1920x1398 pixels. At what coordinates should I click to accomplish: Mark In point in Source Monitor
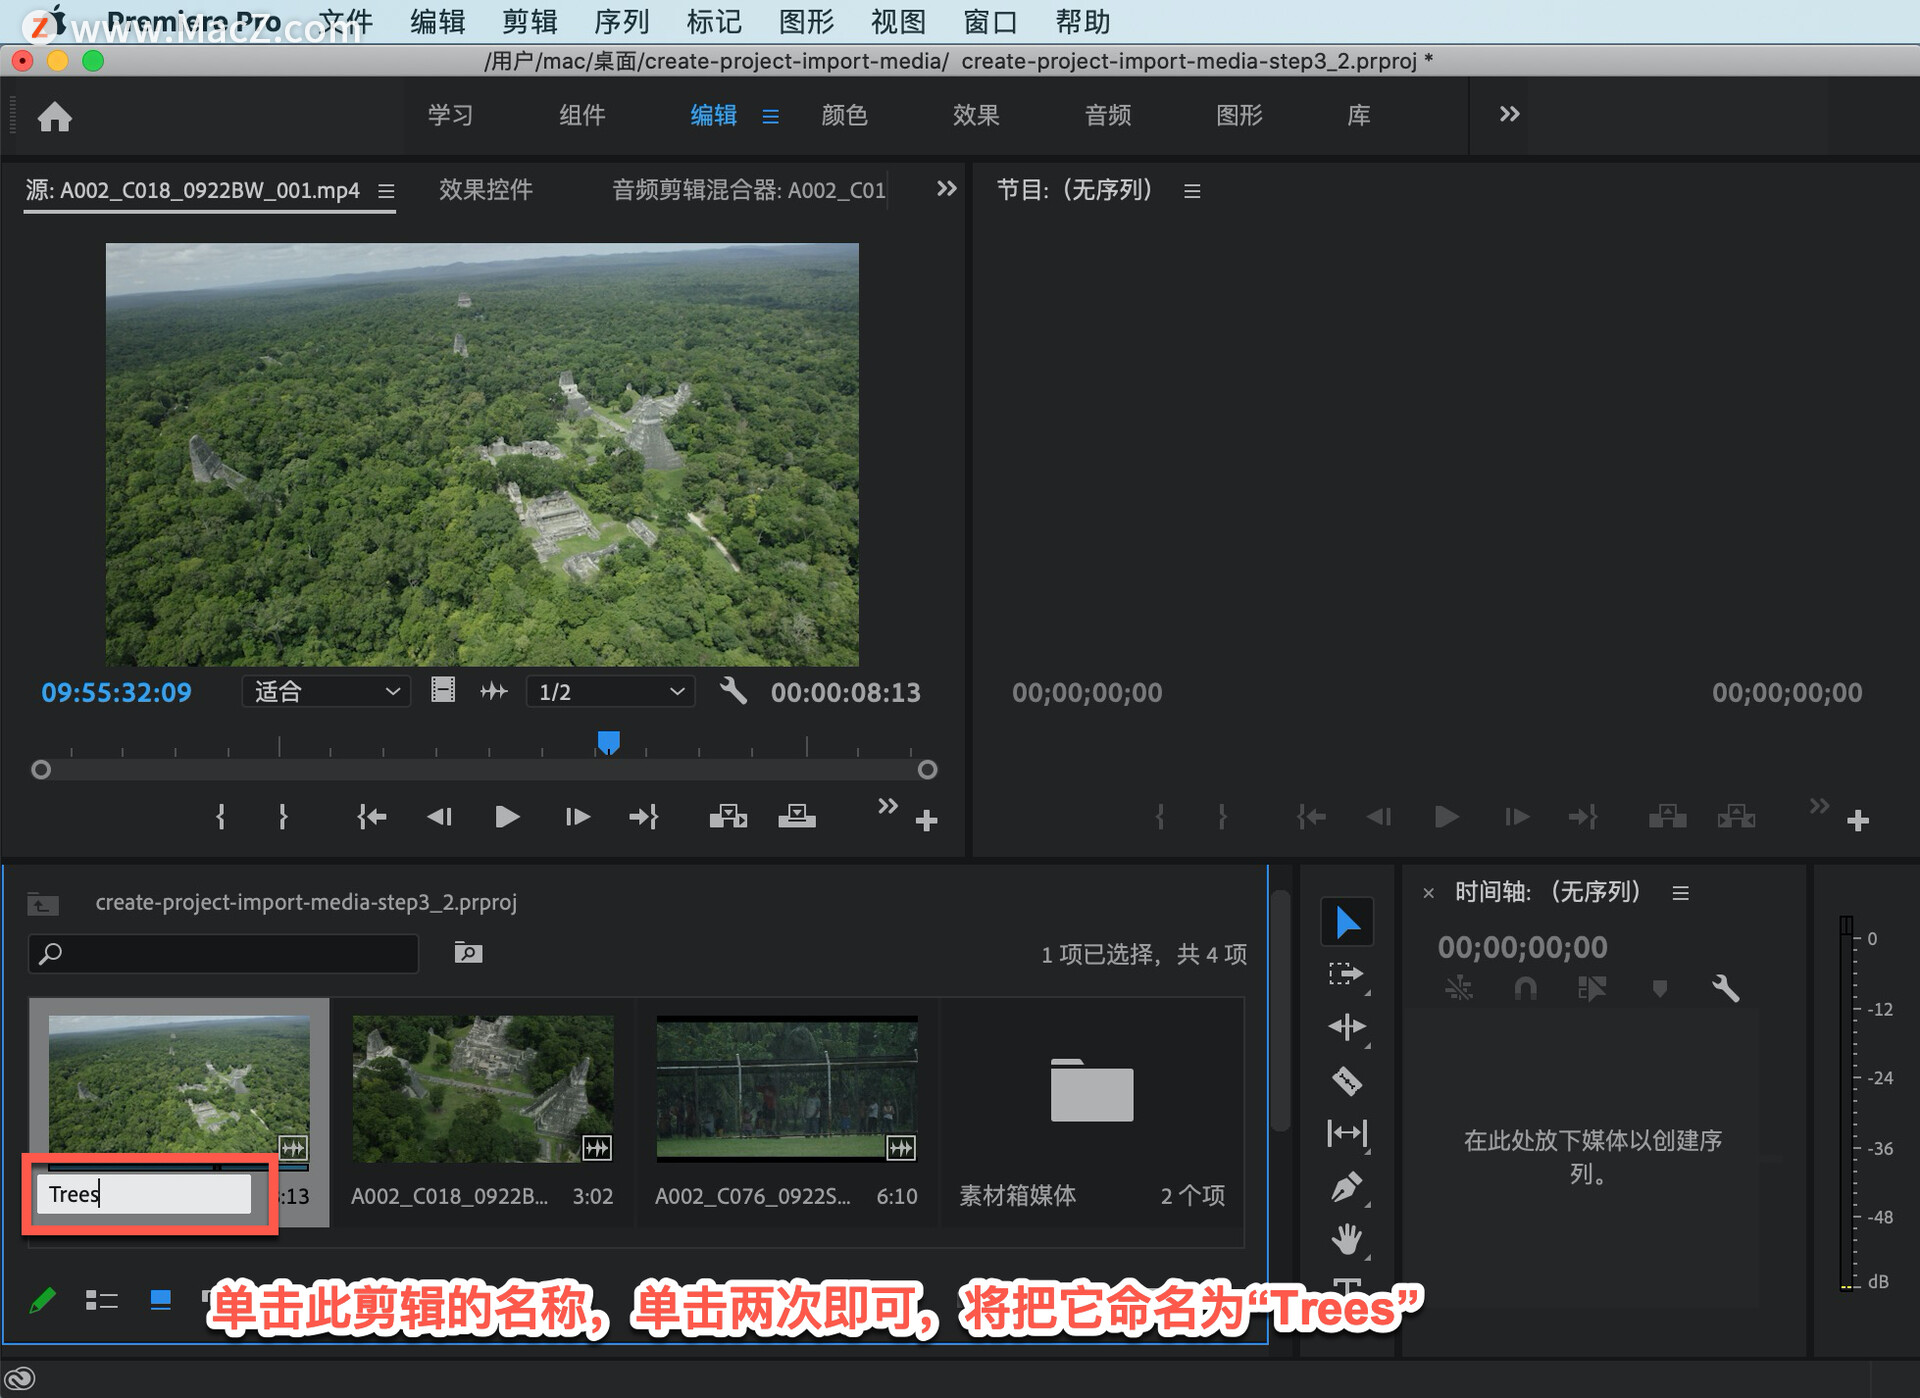click(221, 817)
